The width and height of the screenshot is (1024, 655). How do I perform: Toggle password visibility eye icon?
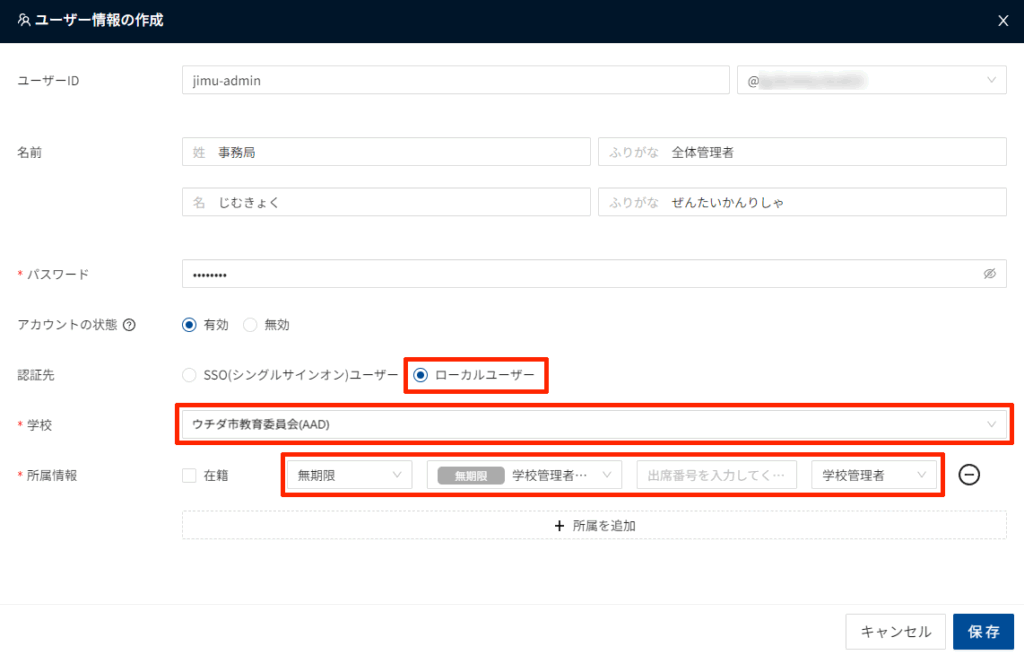click(989, 274)
